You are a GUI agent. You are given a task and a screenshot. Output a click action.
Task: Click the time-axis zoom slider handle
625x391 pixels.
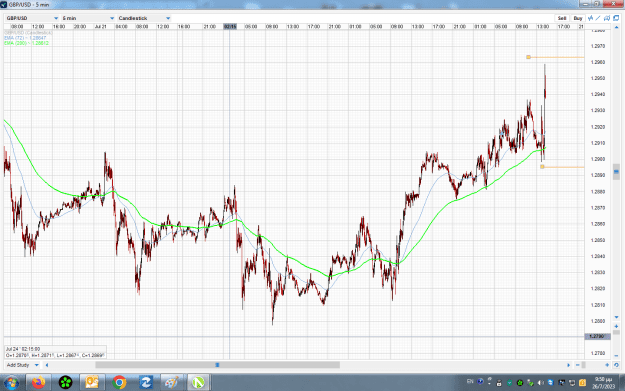(x=584, y=365)
